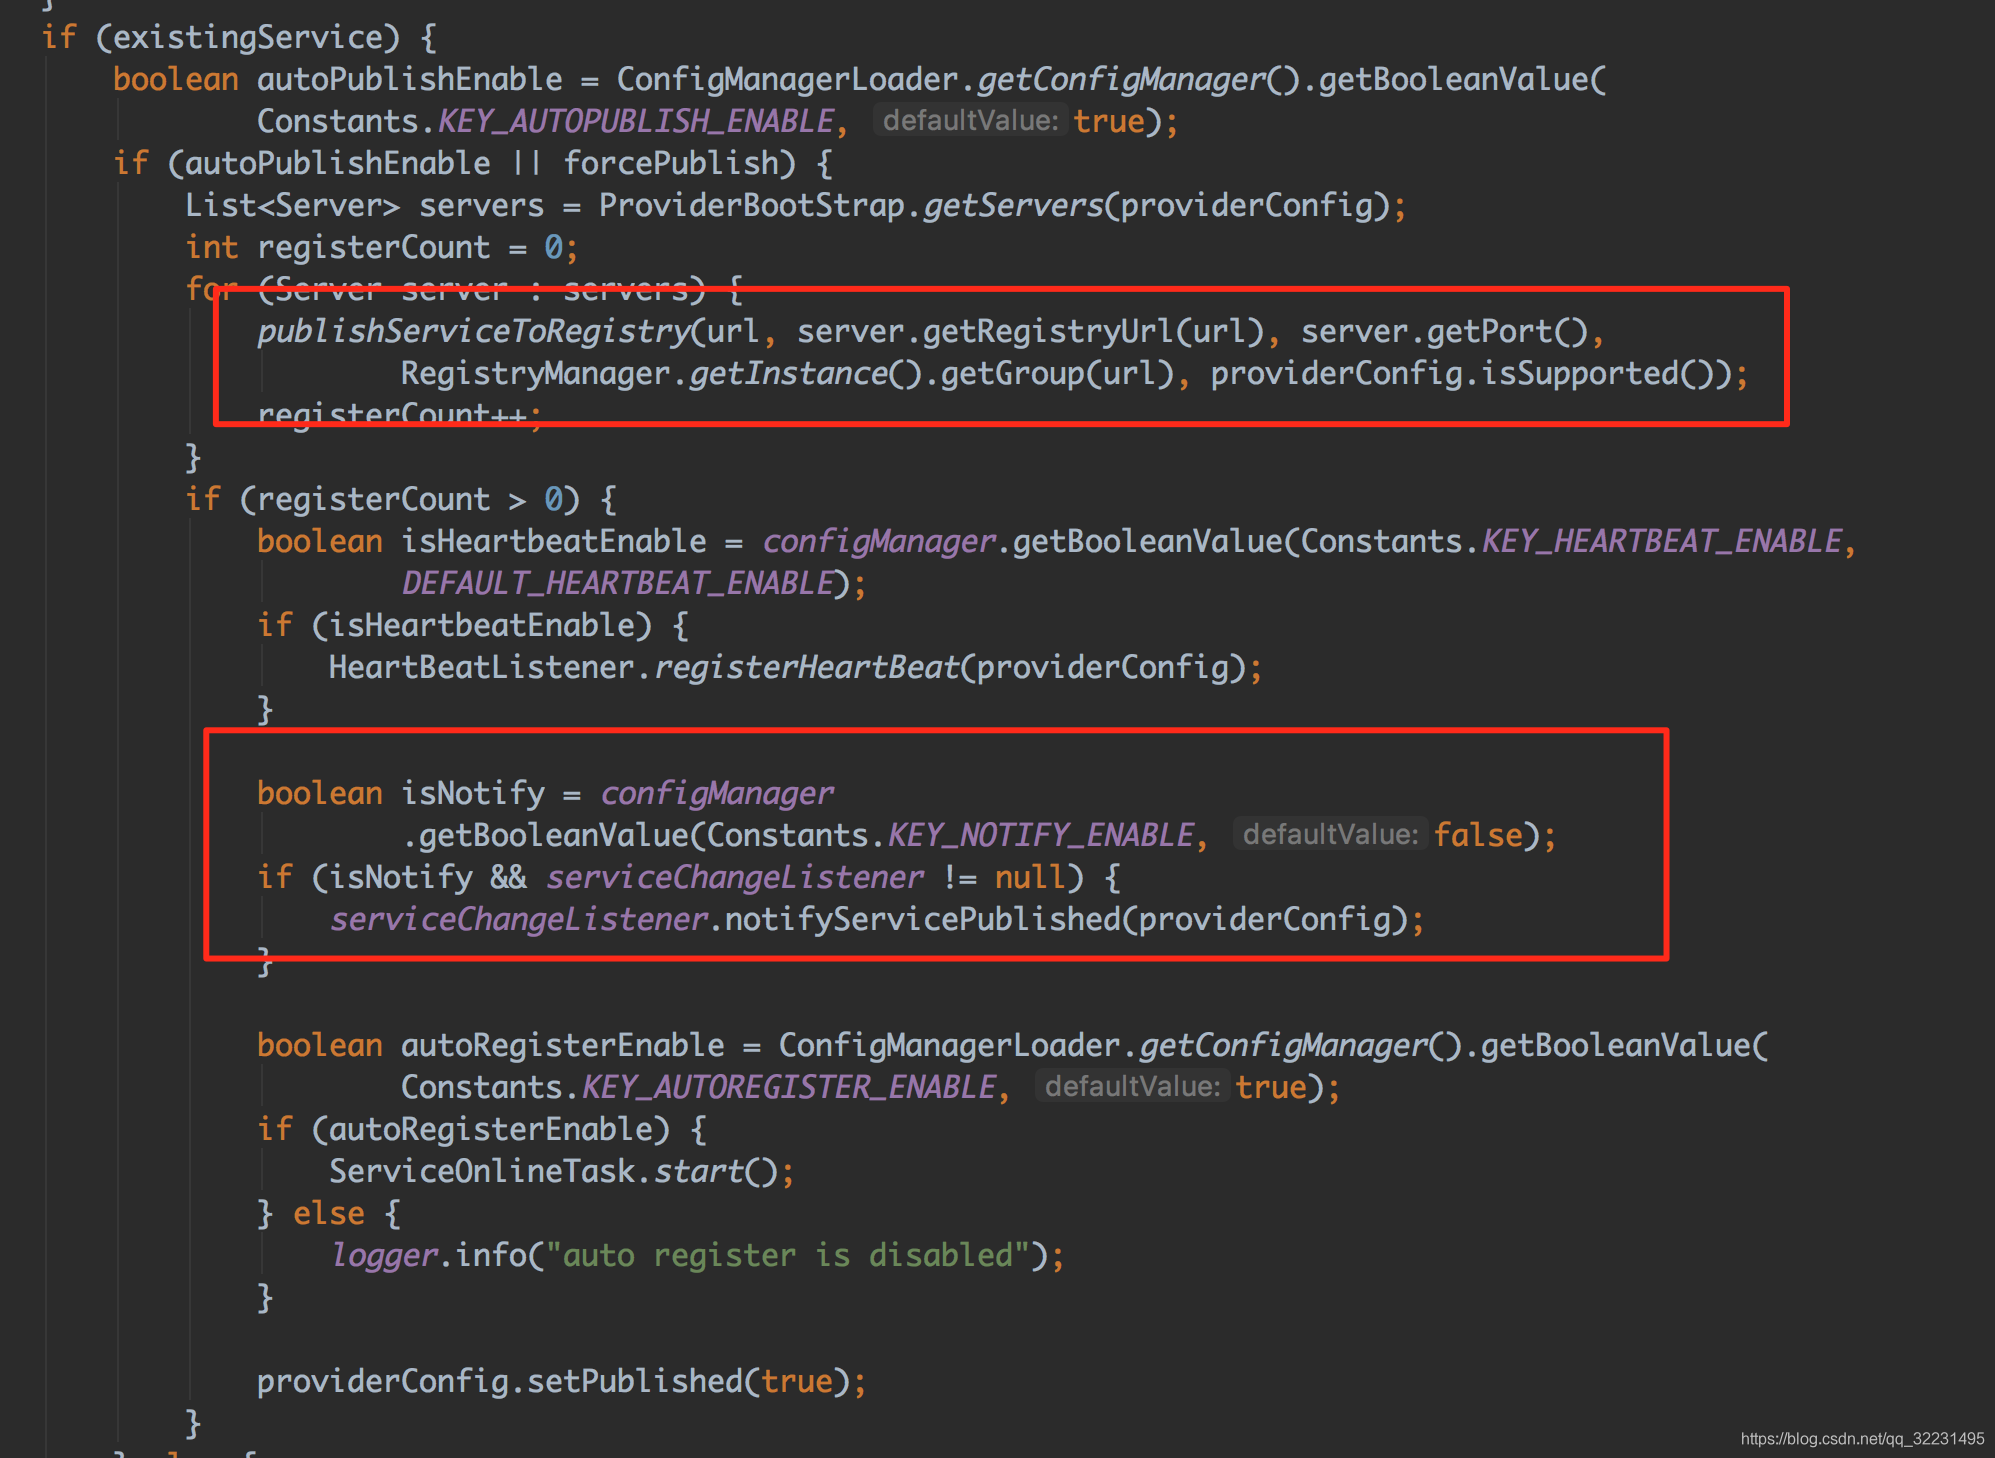Click autoRegisterEnable variable declaration

(x=562, y=1045)
